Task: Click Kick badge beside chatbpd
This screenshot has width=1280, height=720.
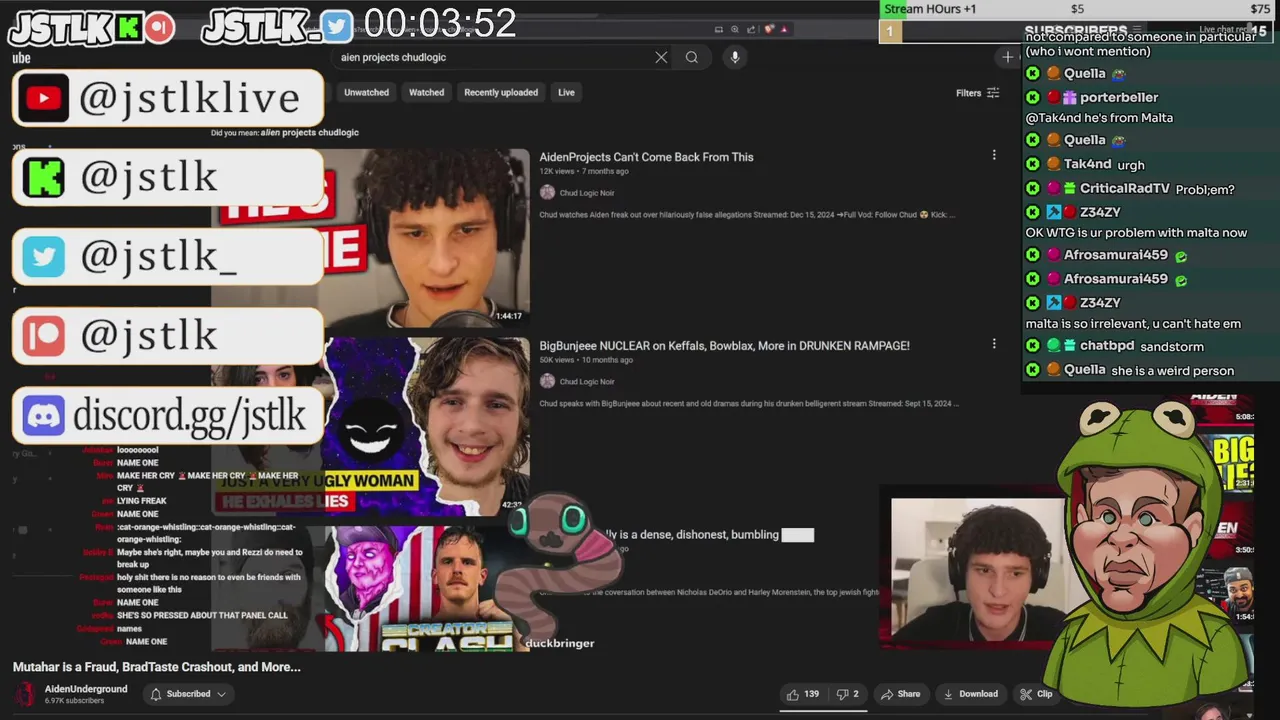Action: pos(1033,346)
